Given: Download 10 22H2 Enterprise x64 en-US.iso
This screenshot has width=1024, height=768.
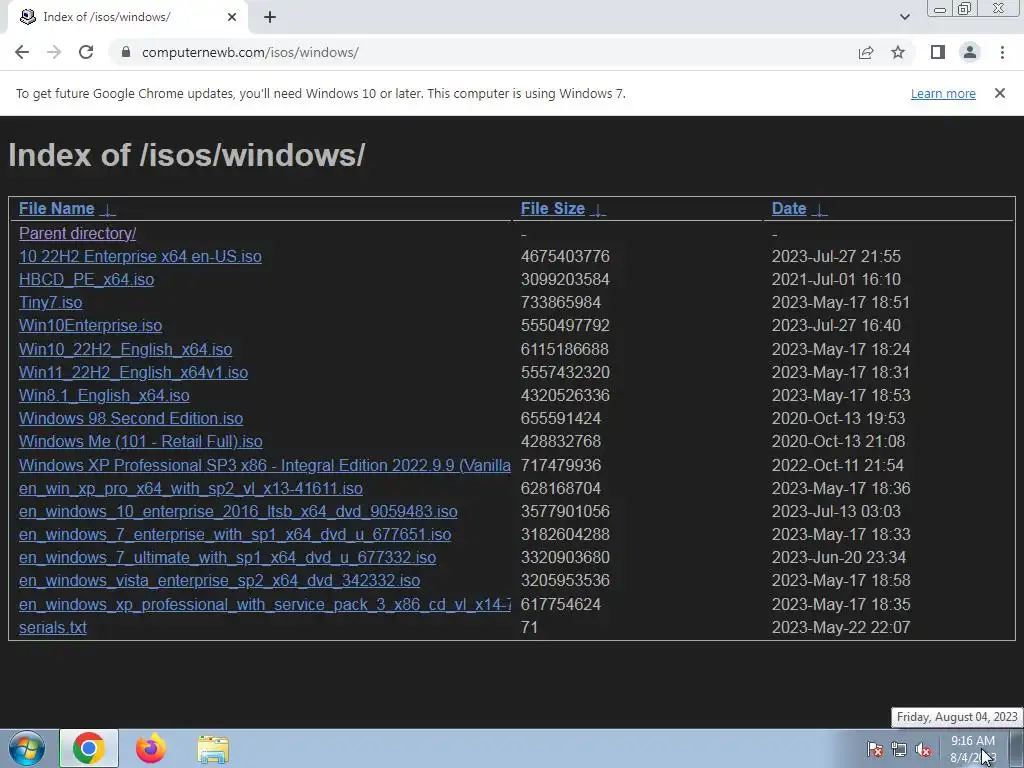Looking at the screenshot, I should coord(140,256).
